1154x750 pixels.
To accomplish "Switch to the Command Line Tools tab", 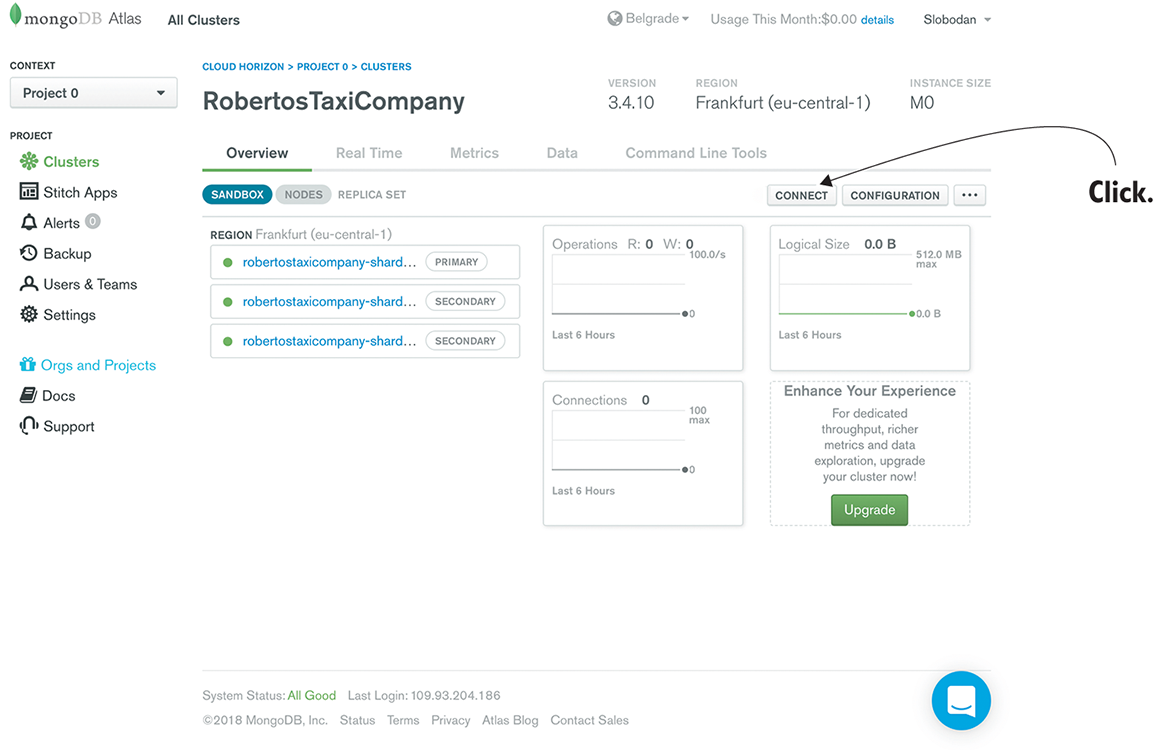I will click(x=696, y=153).
